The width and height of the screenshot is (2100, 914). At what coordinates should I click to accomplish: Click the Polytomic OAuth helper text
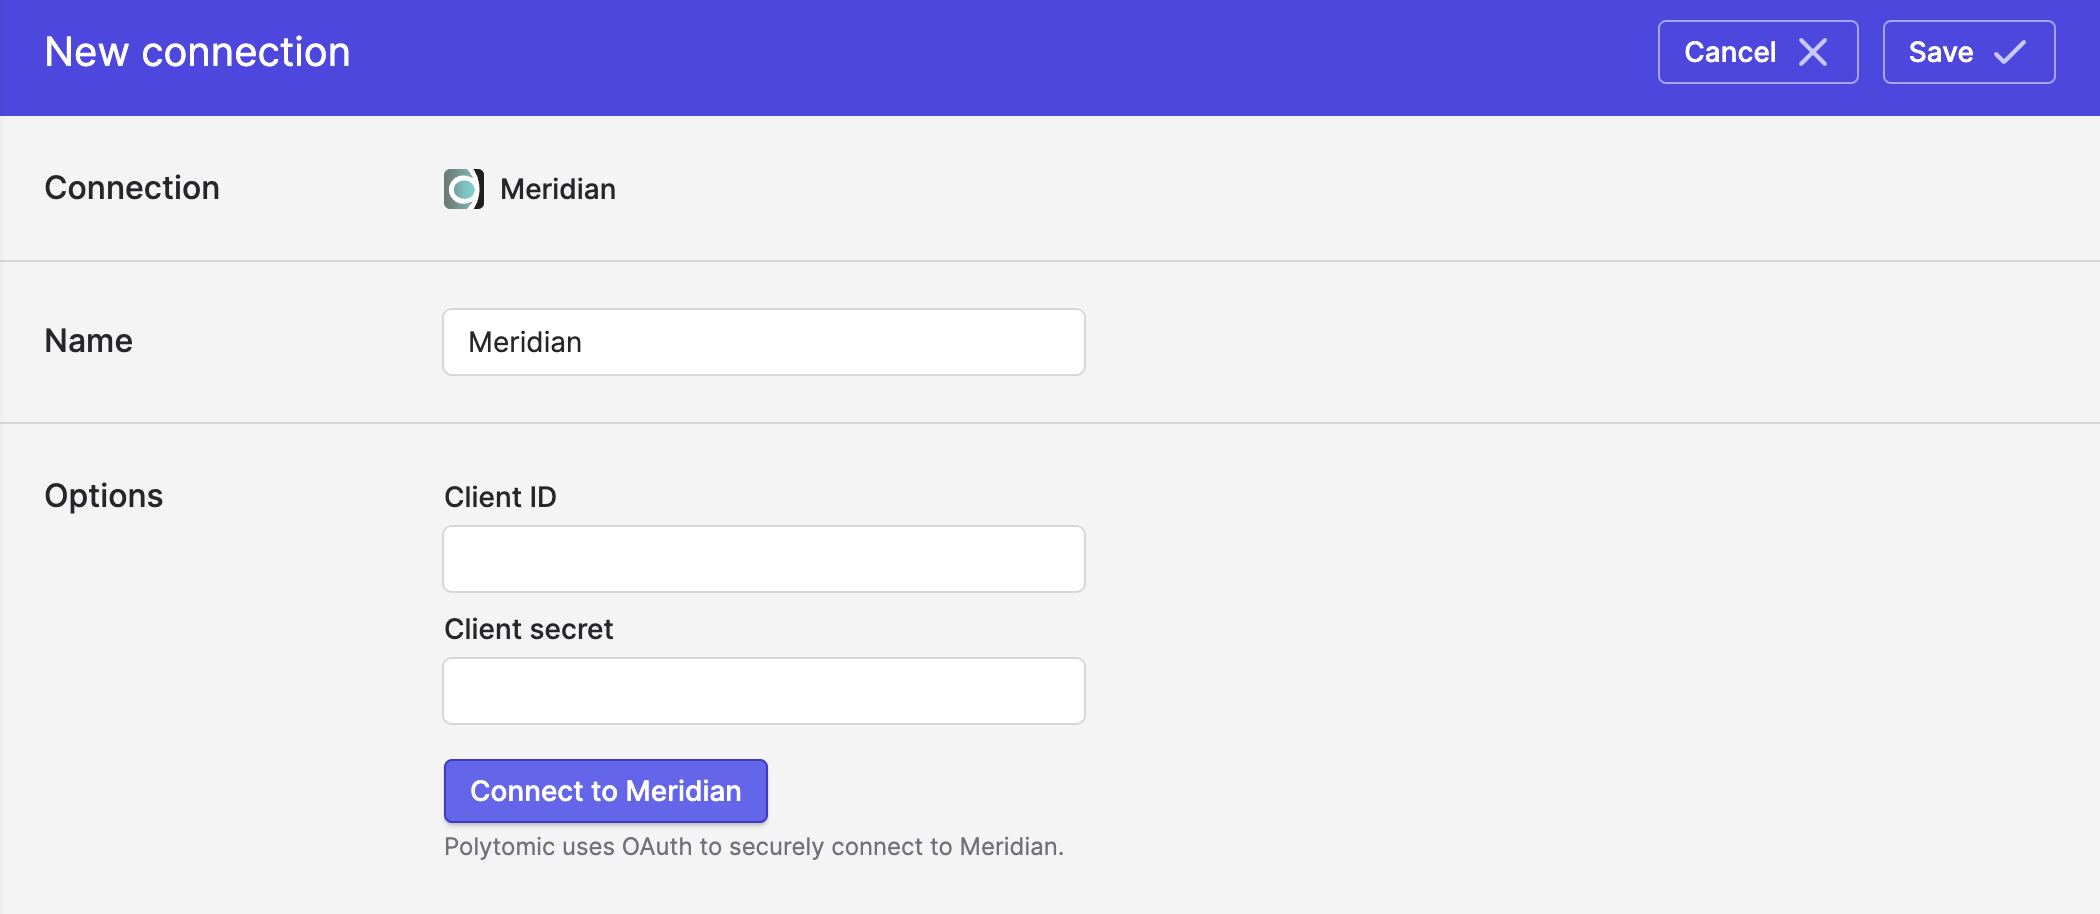(754, 847)
